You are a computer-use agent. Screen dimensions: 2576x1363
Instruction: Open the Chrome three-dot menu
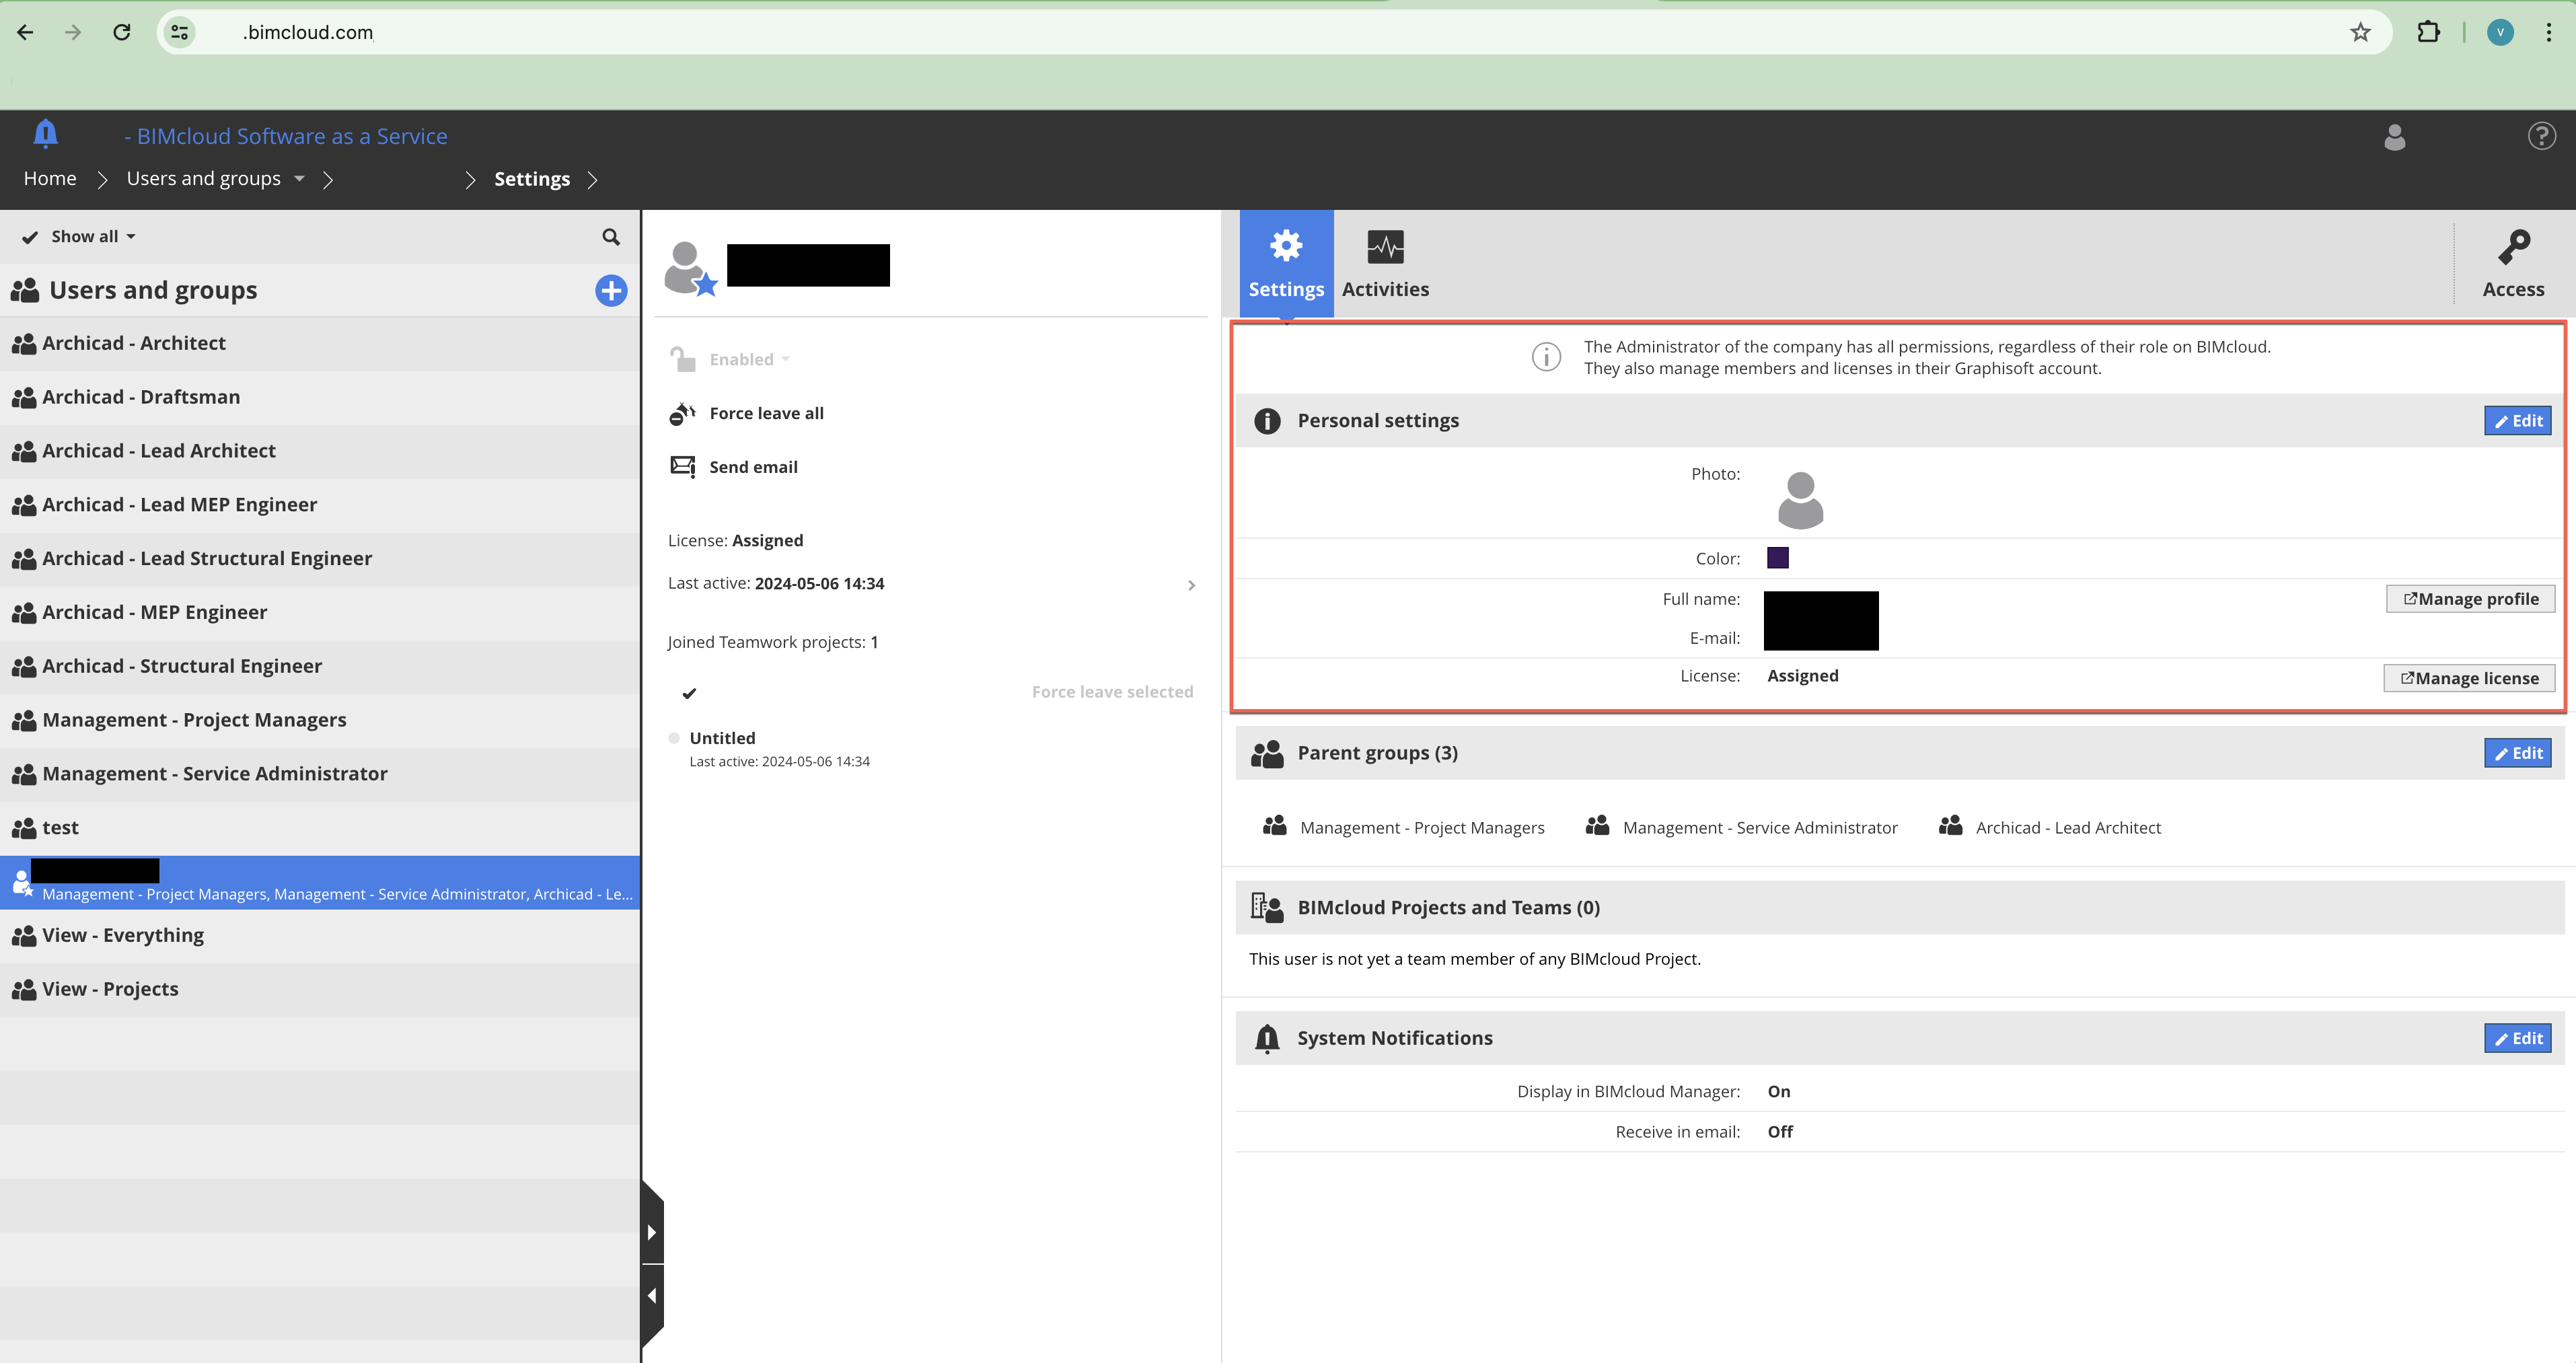[x=2548, y=32]
